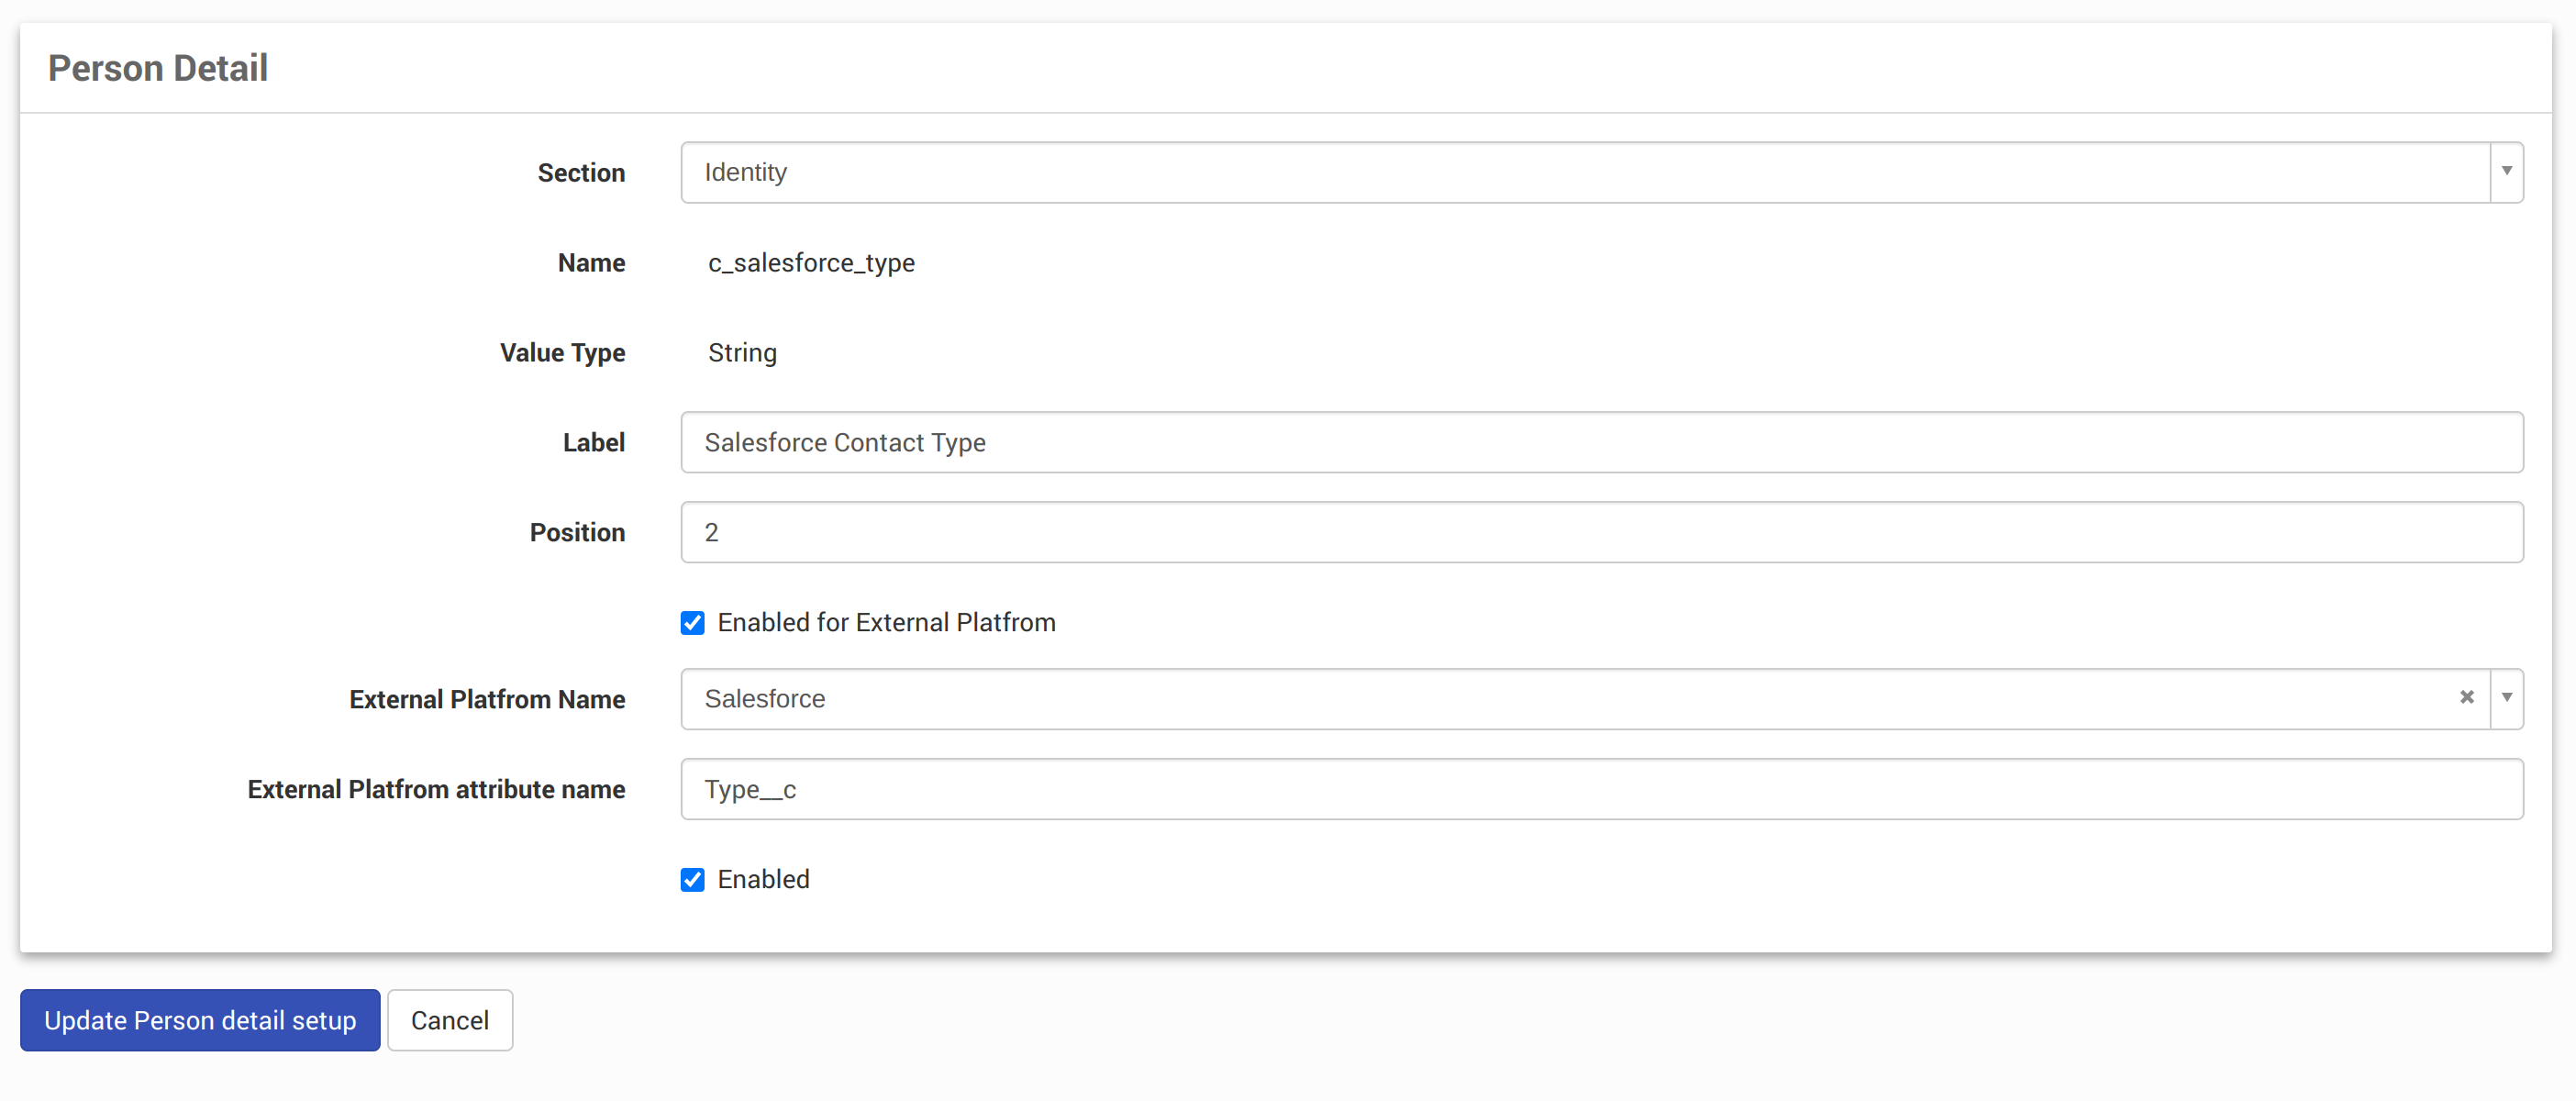Click Update Person detail setup button
The width and height of the screenshot is (2576, 1101).
[x=200, y=1020]
